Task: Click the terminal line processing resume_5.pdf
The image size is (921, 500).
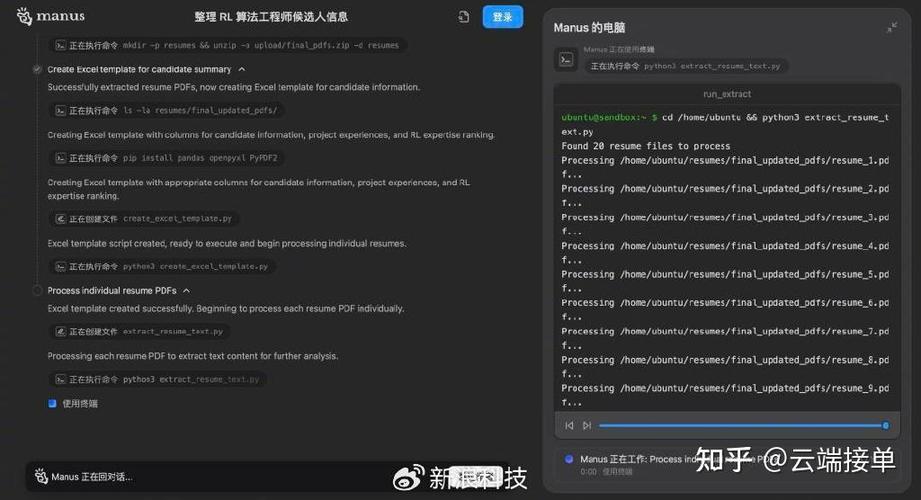Action: [725, 281]
